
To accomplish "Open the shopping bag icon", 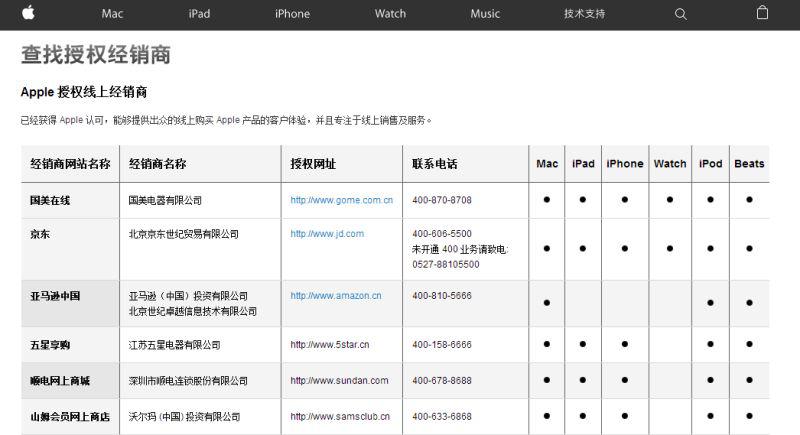I will (762, 12).
